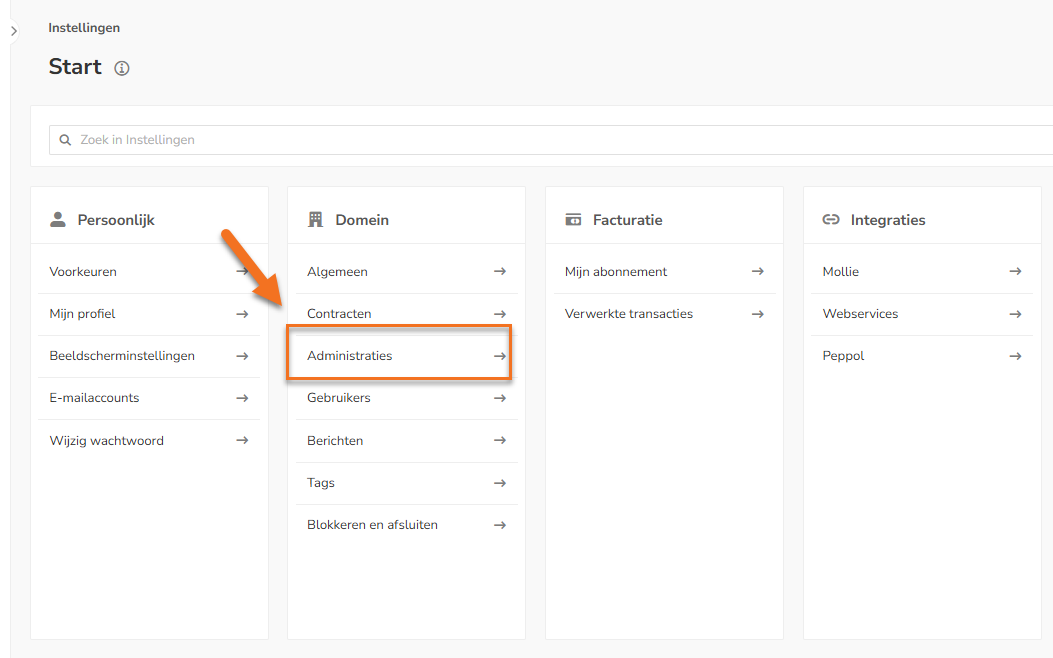Screen dimensions: 1053x658
Task: Open Voorkeuren settings
Action: (x=148, y=272)
